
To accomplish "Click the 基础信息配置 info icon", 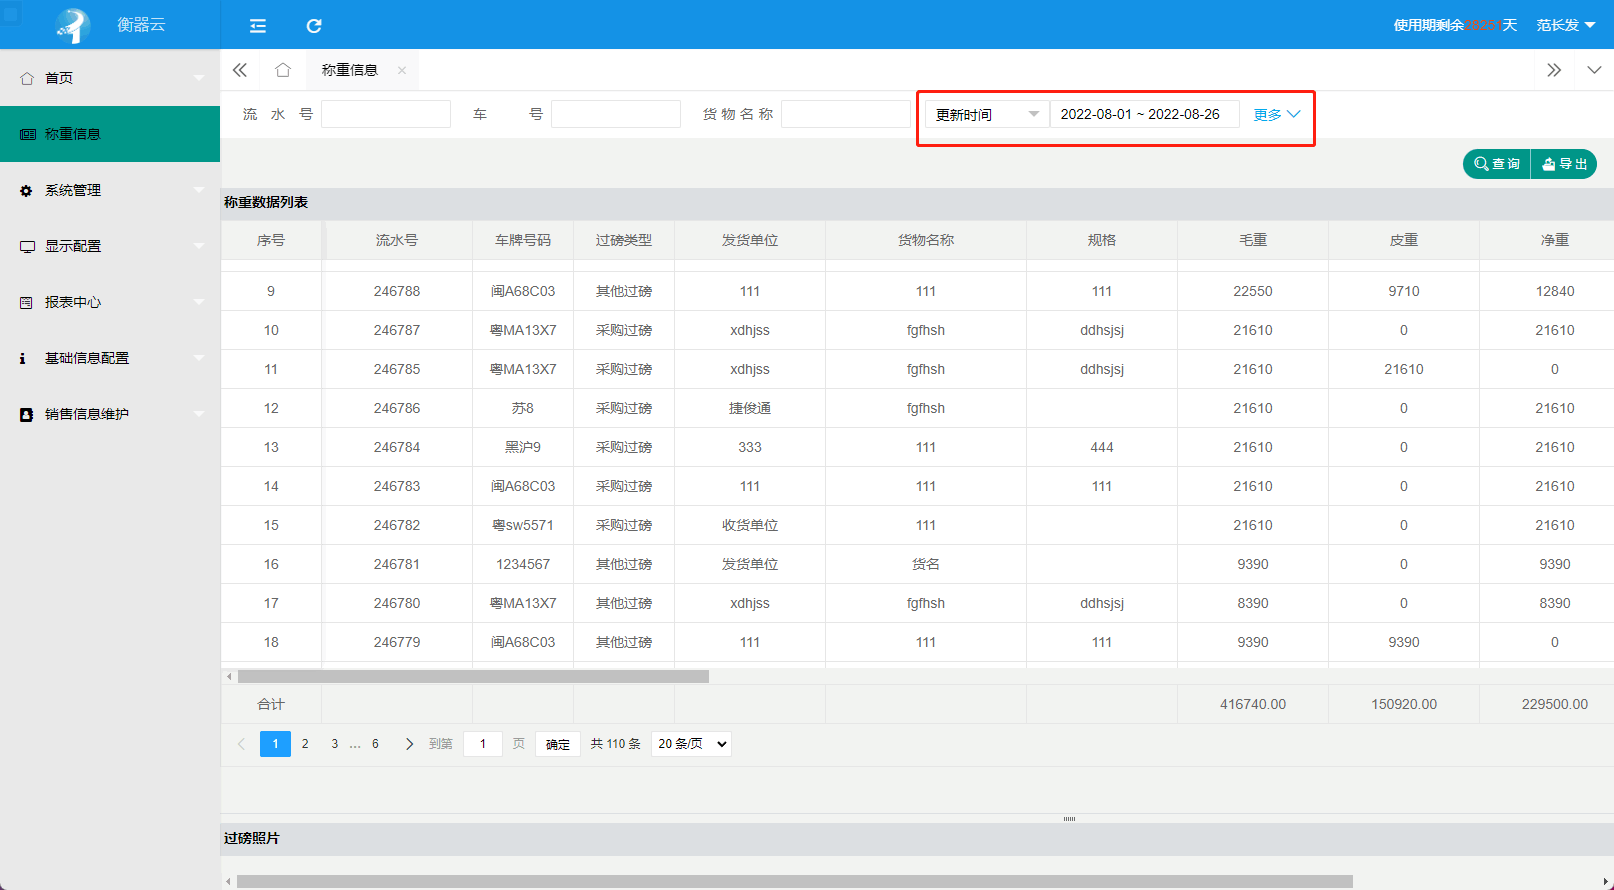I will pos(23,358).
